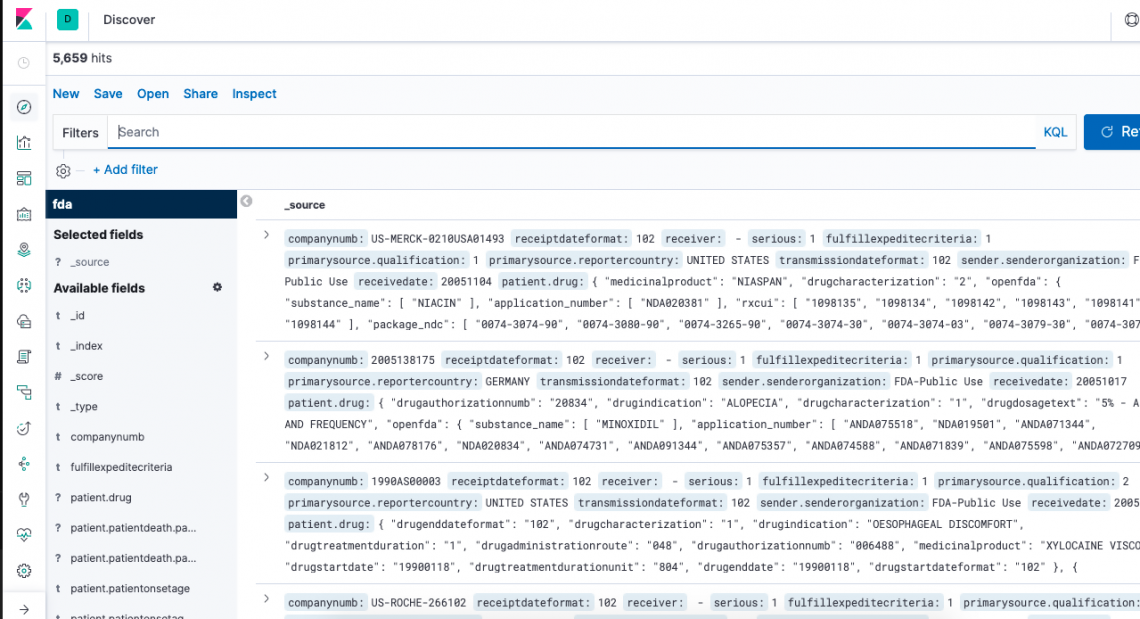Collapse the field sidebar arrow button
Viewport: 1140px width, 619px height.
click(246, 201)
